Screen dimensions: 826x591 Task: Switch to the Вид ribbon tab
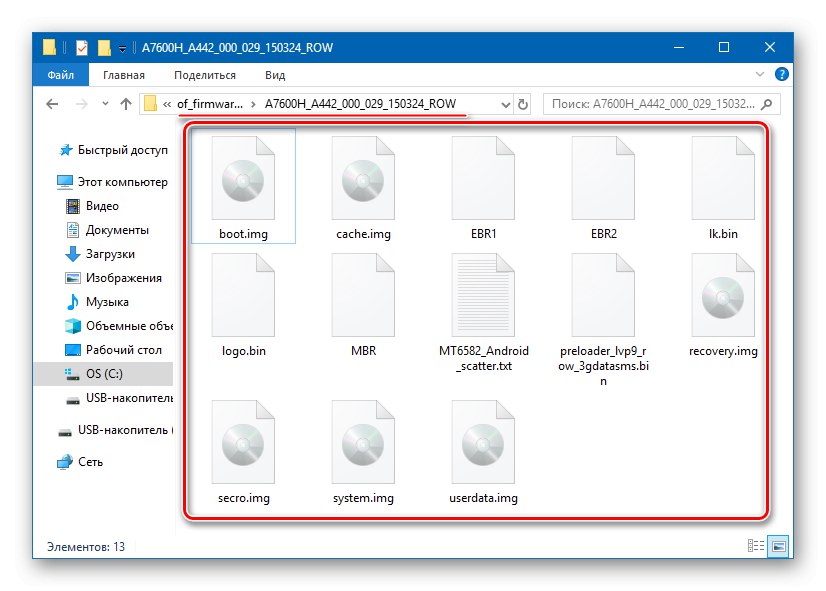274,74
